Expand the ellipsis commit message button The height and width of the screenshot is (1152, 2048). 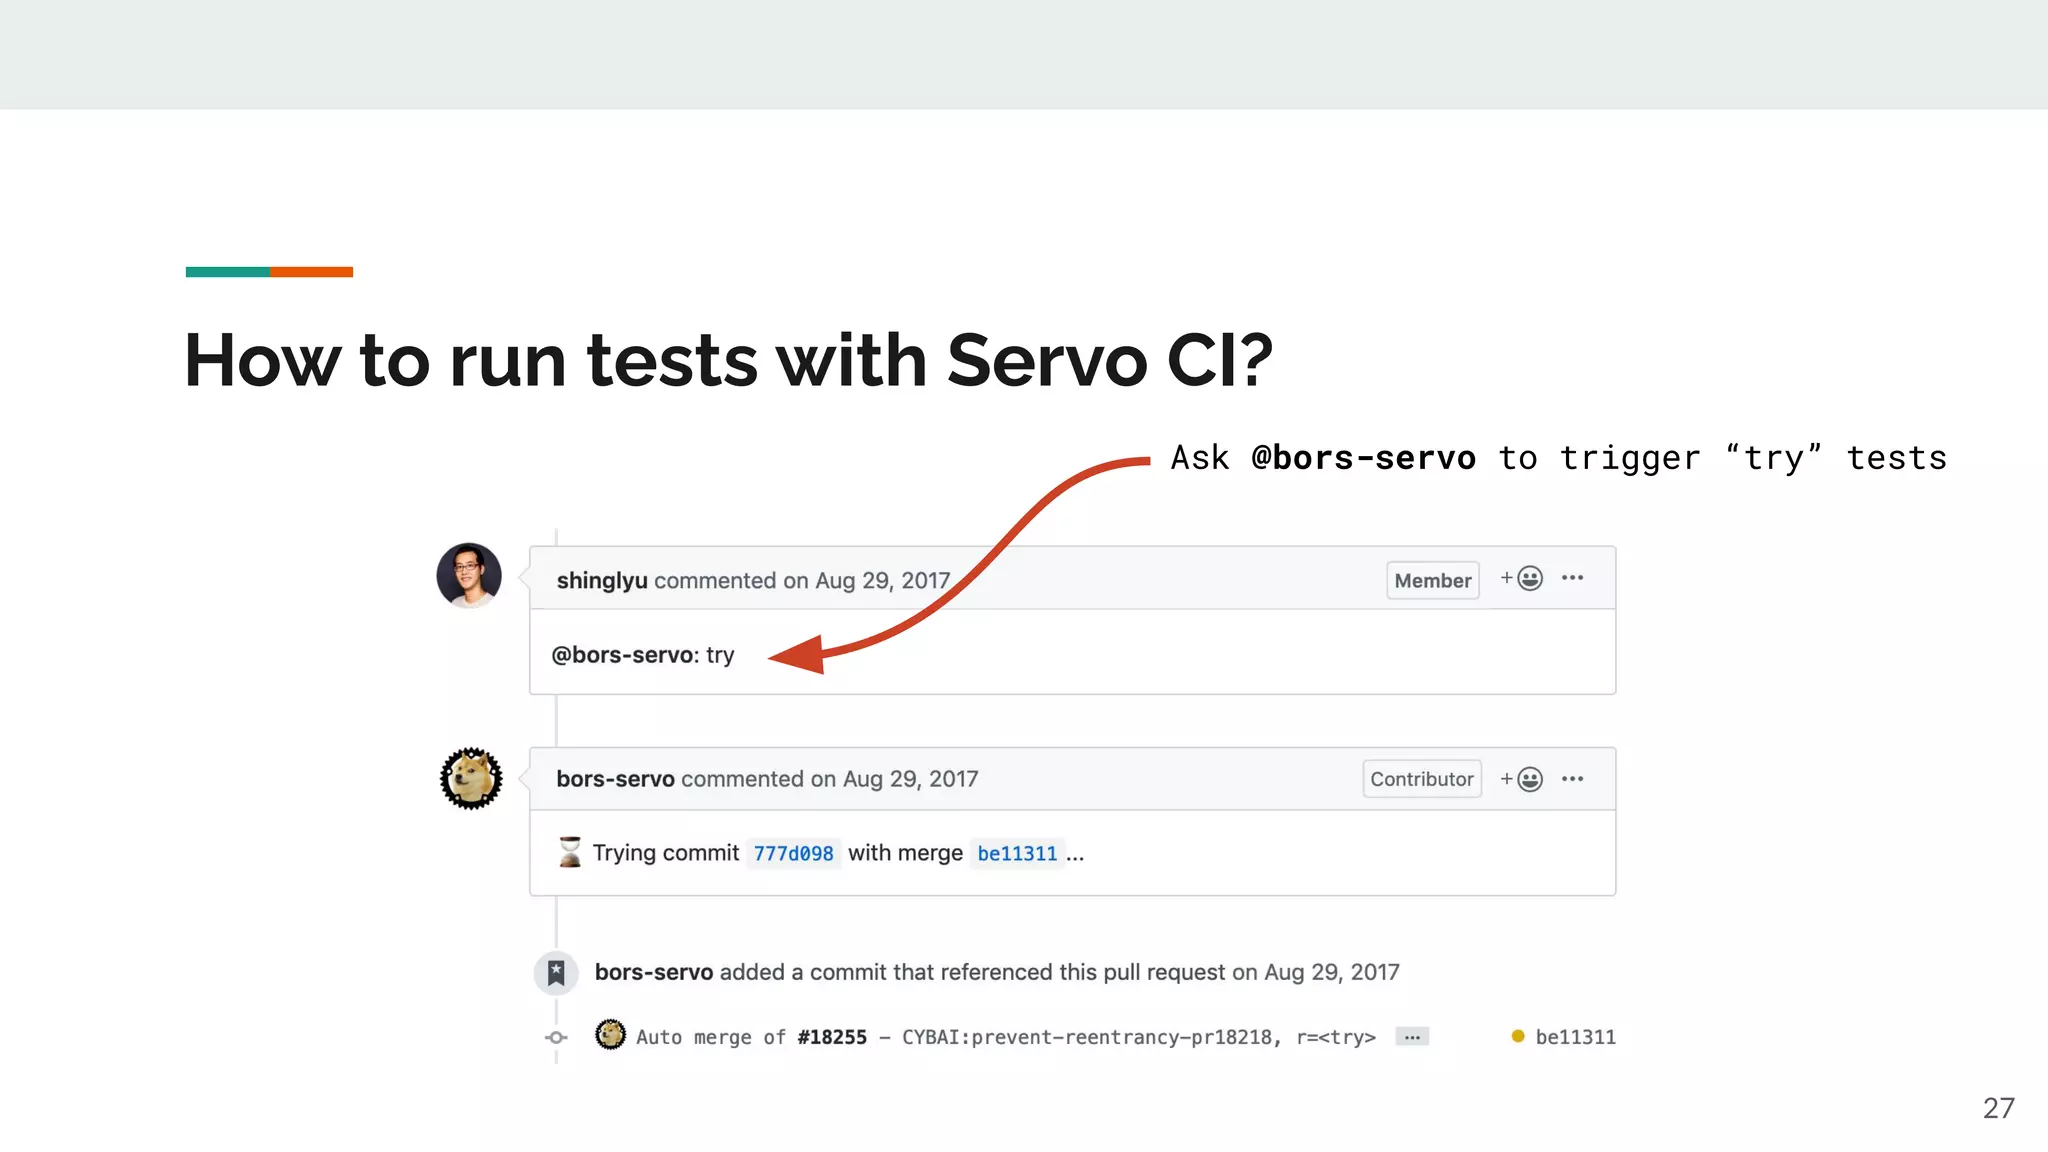1412,1037
